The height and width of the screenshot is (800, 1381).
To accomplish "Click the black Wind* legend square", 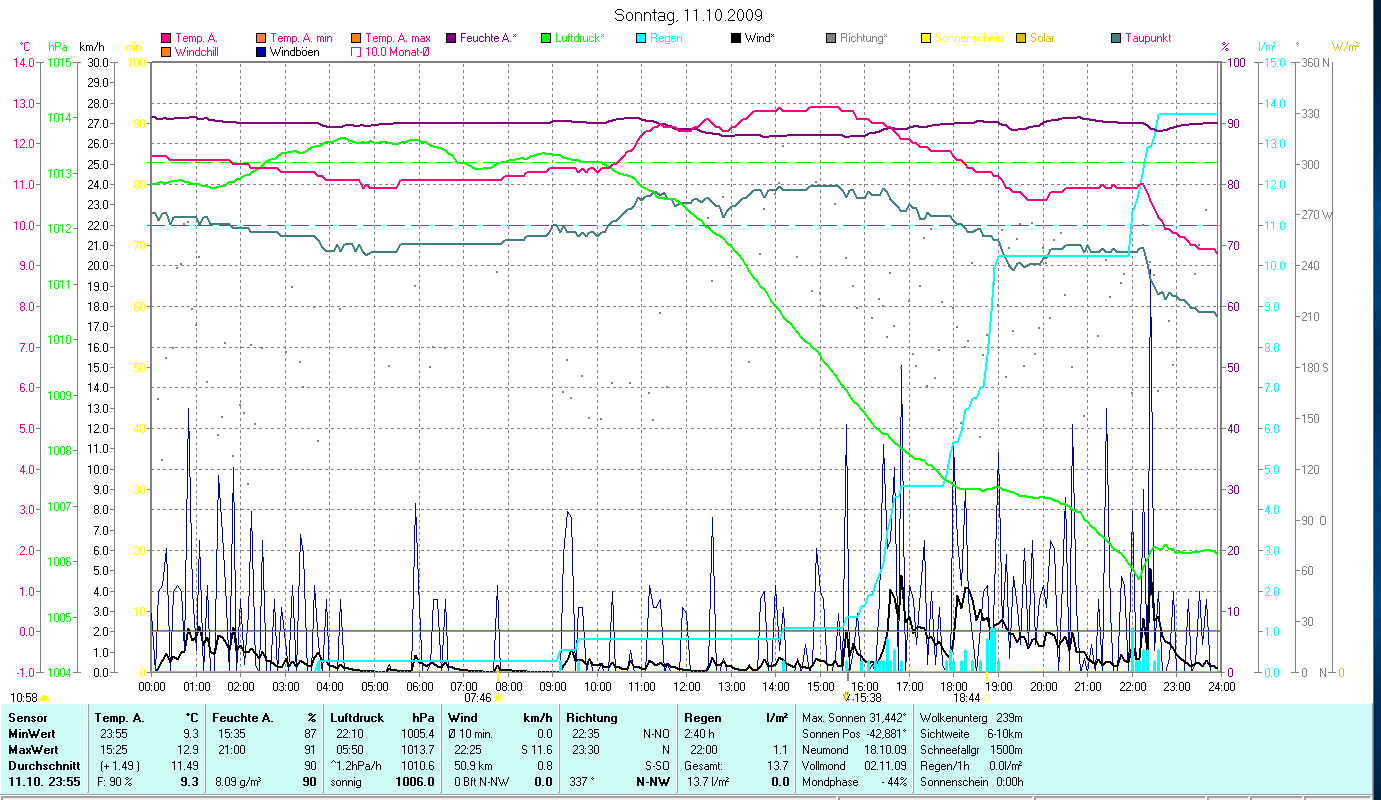I will [x=736, y=38].
